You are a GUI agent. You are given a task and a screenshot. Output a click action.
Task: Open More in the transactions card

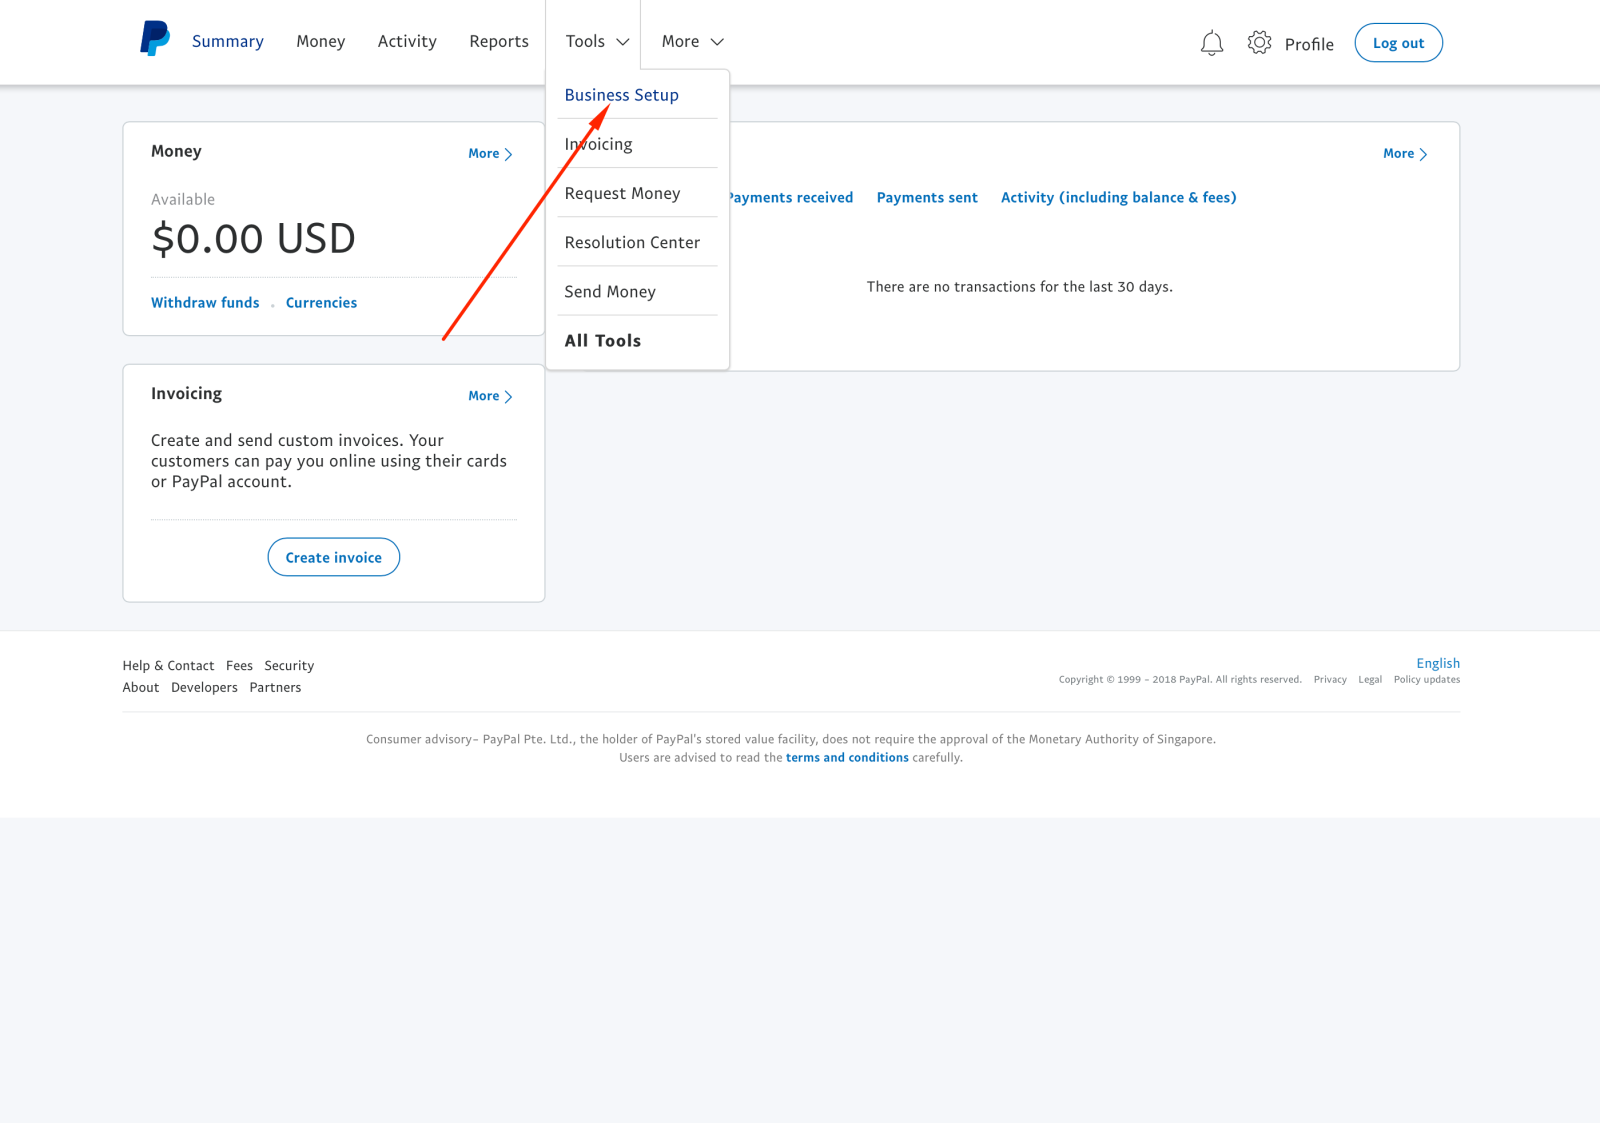[x=1405, y=153]
